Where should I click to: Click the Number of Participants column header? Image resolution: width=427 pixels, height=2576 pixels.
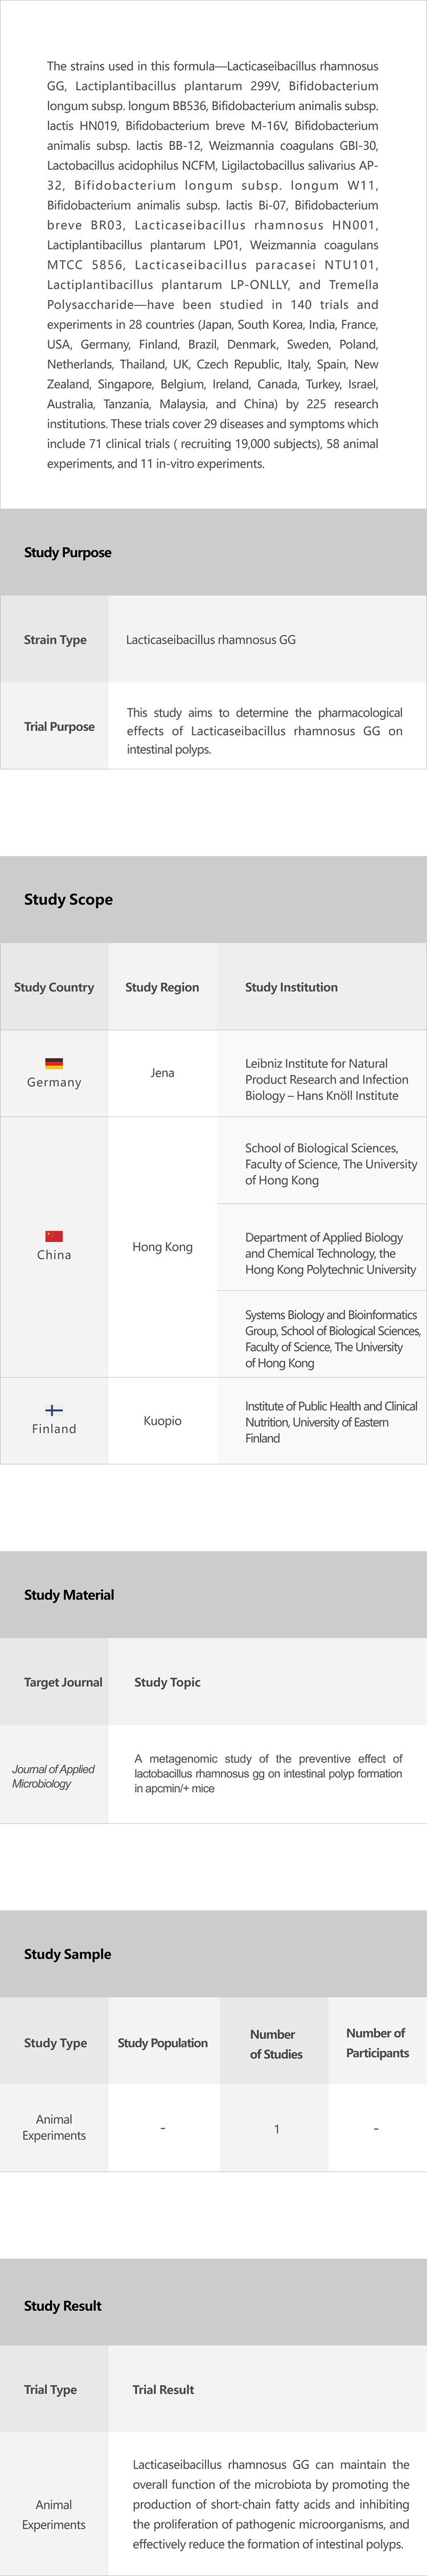point(377,2042)
